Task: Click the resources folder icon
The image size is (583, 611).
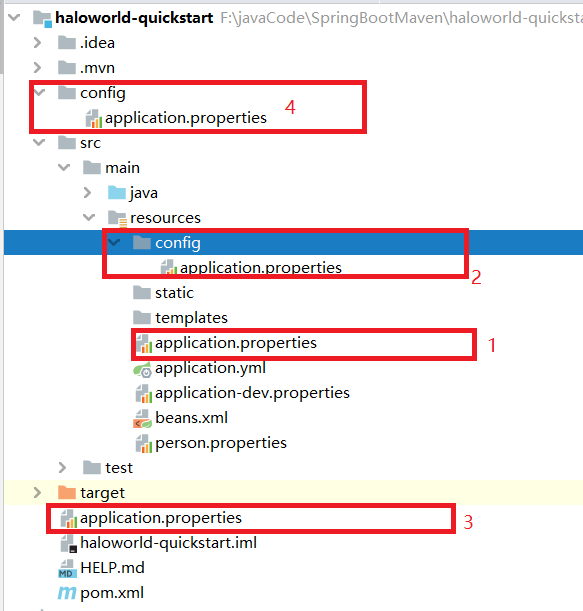Action: tap(117, 218)
